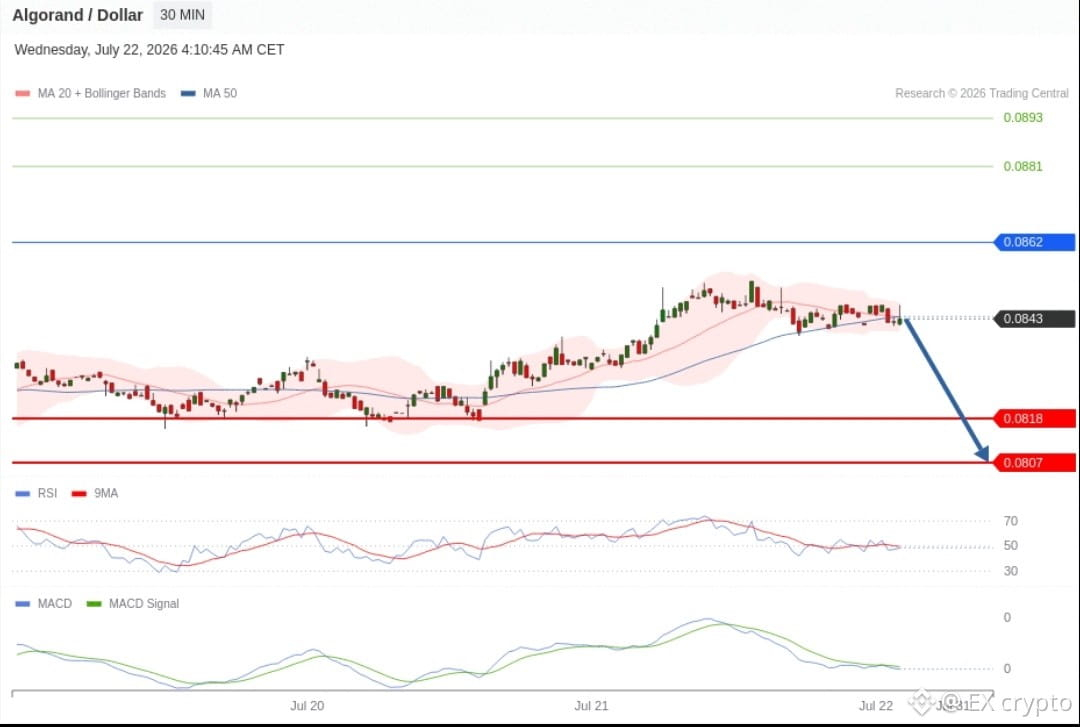Click the 9MA legend label
The image size is (1080, 727).
106,493
